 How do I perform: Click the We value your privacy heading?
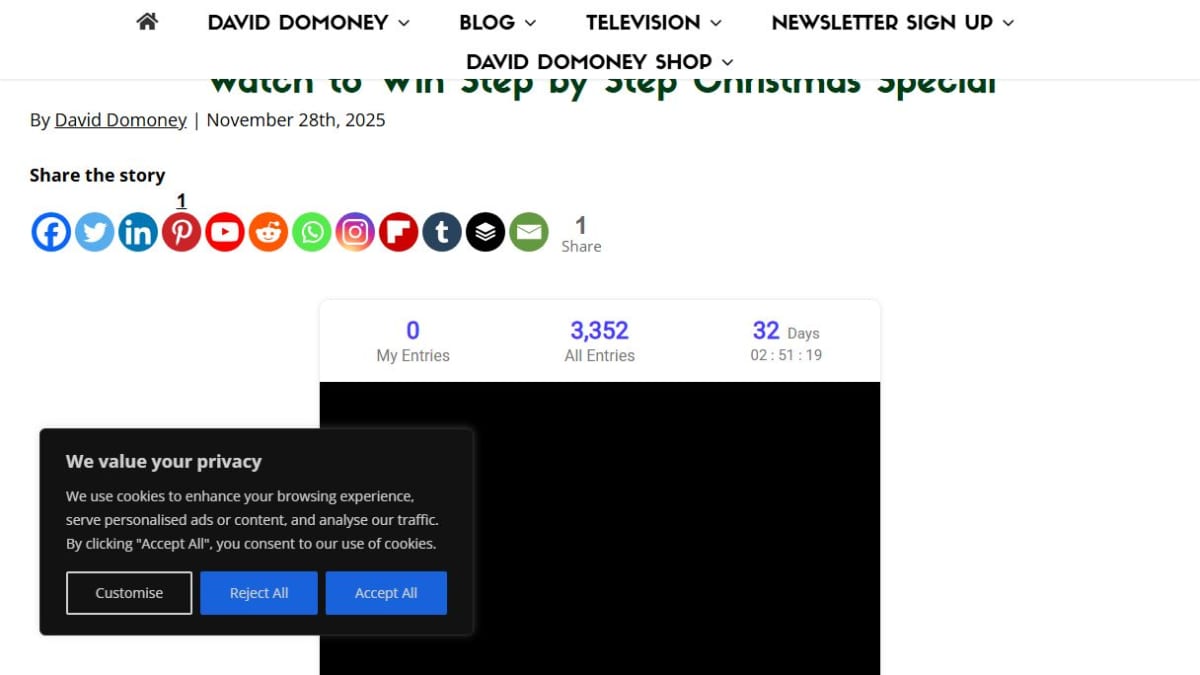(164, 461)
